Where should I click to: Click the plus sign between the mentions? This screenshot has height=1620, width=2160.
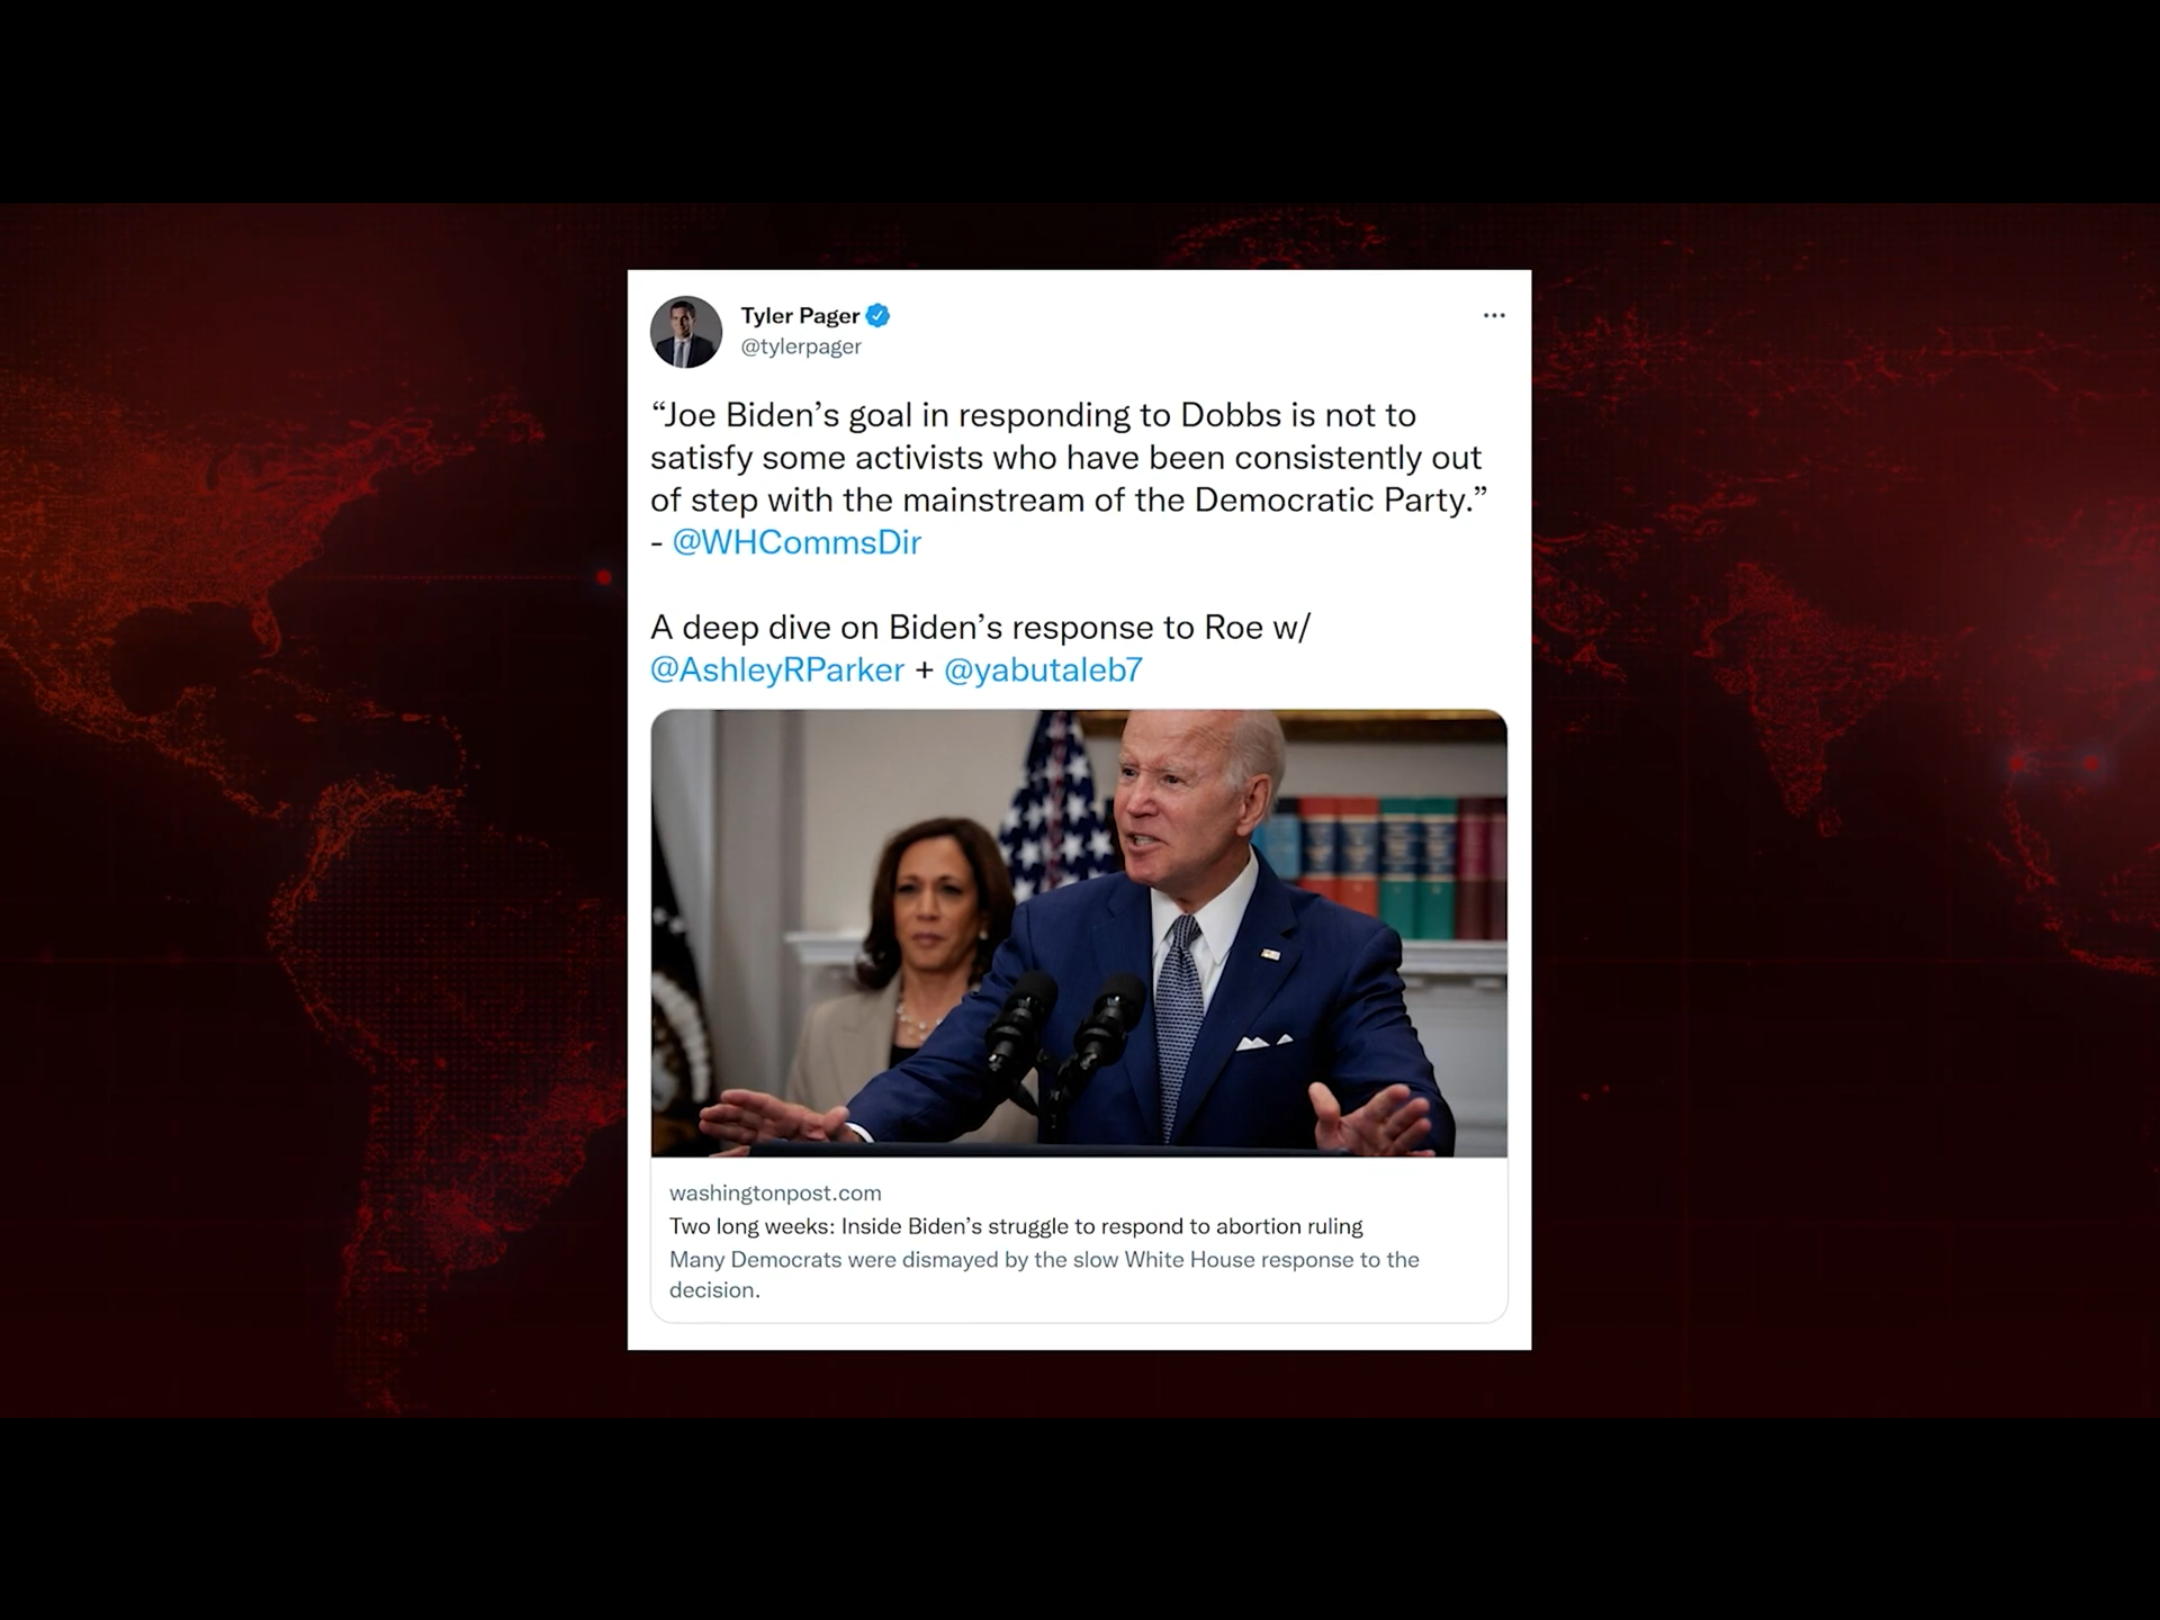925,670
